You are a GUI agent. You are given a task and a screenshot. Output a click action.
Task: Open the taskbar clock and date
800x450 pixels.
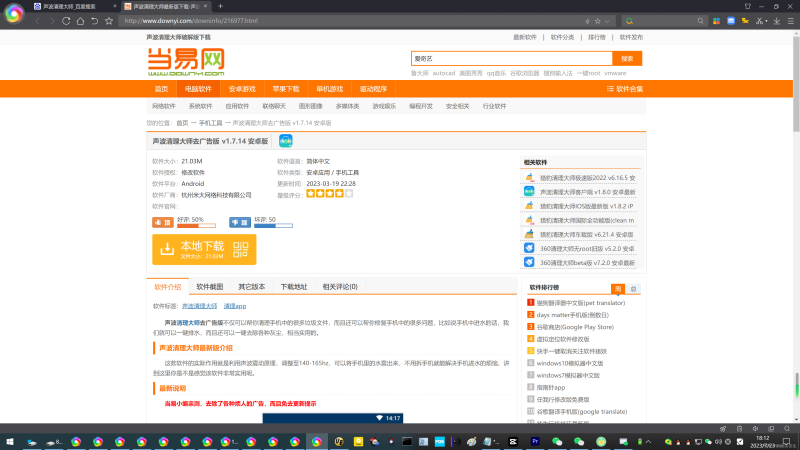coord(763,442)
